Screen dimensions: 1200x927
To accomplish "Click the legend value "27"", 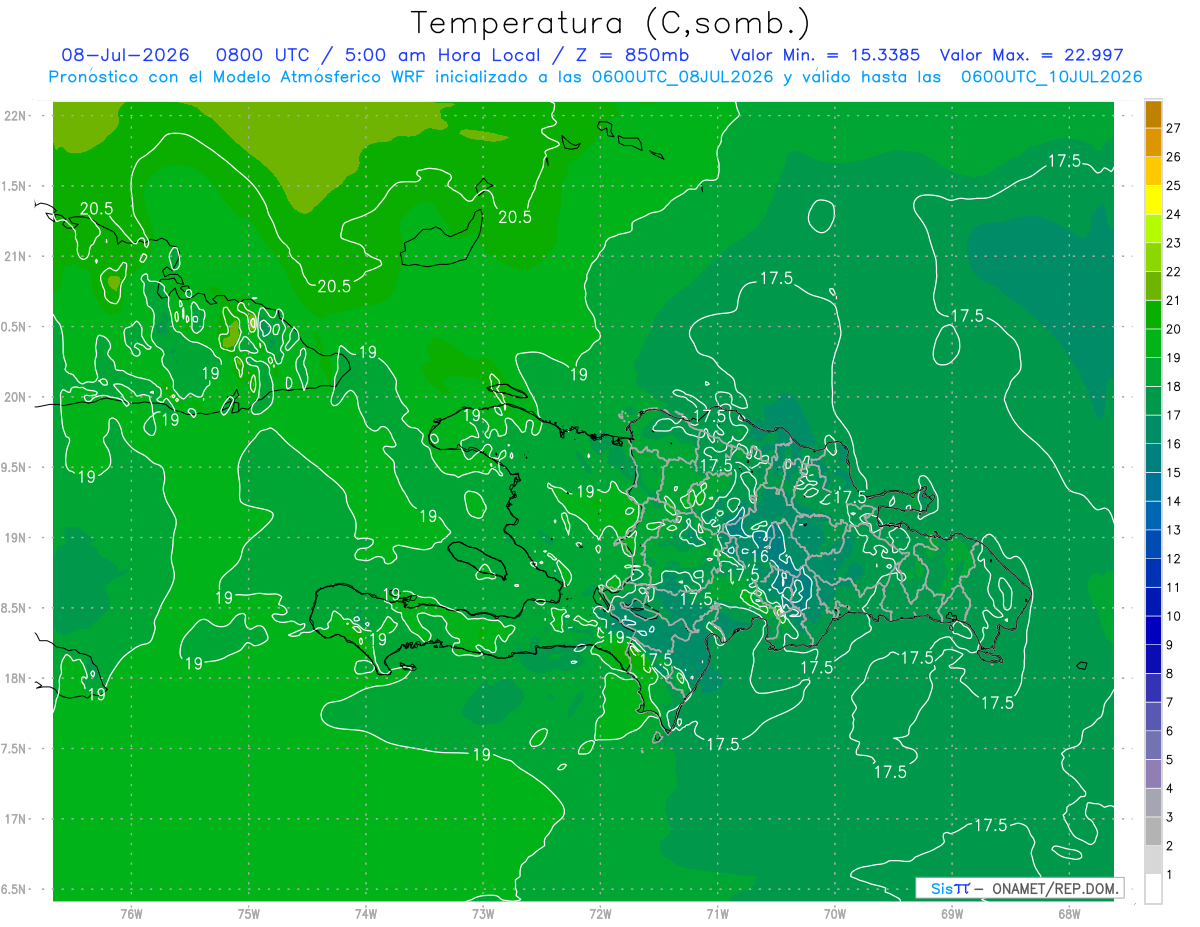I will 1174,128.
